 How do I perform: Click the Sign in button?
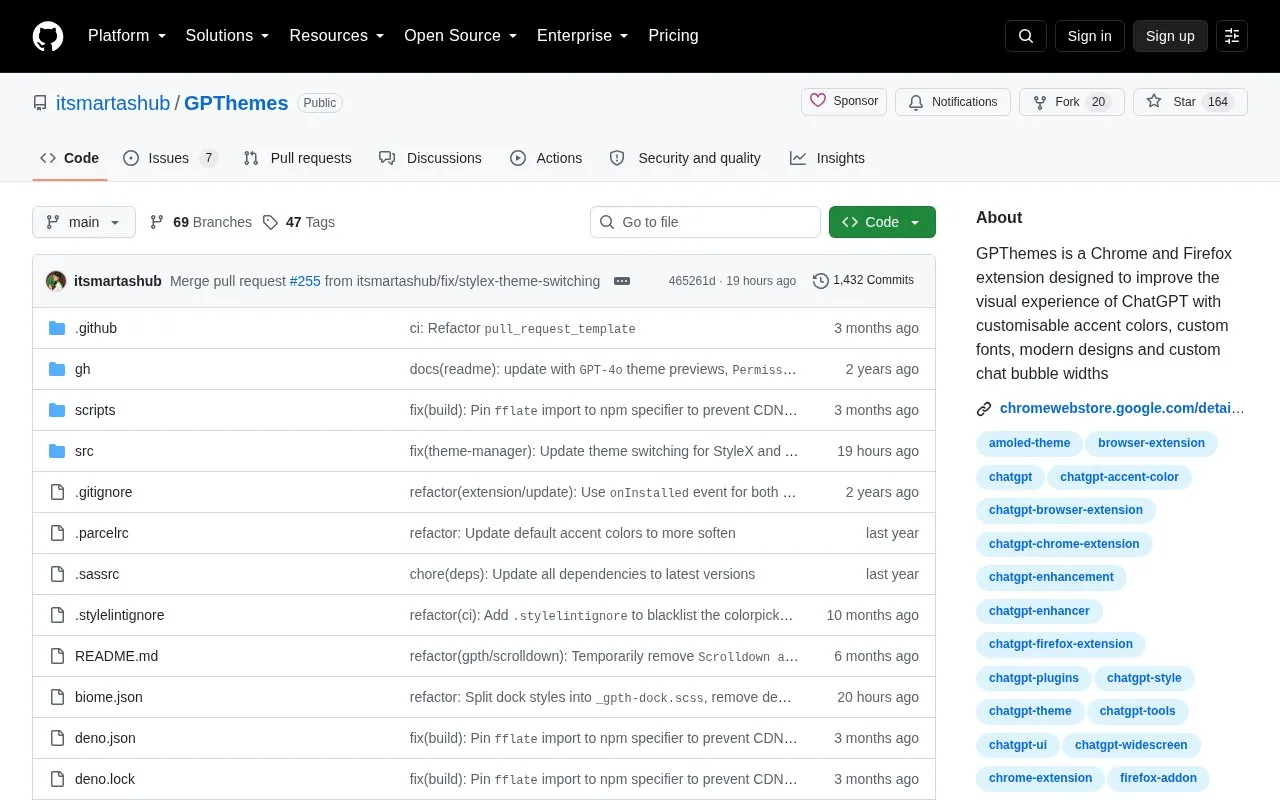1089,36
